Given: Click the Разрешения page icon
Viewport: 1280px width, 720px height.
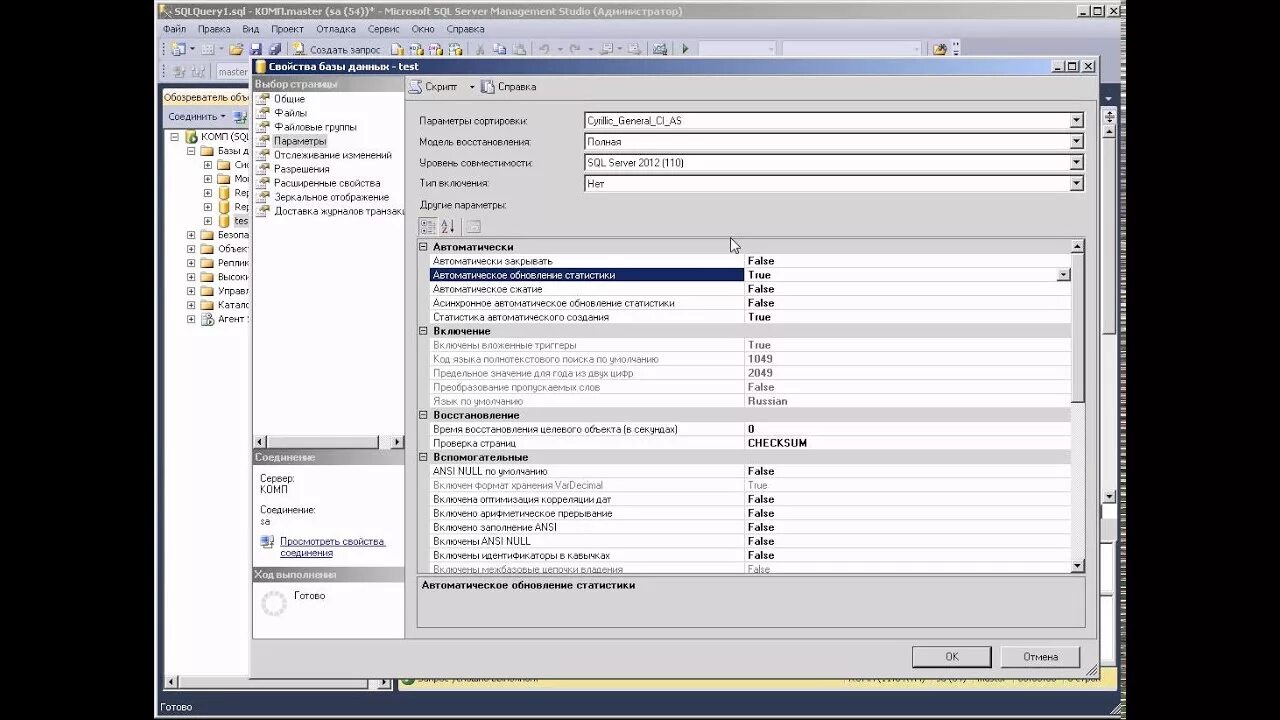Looking at the screenshot, I should [264, 169].
